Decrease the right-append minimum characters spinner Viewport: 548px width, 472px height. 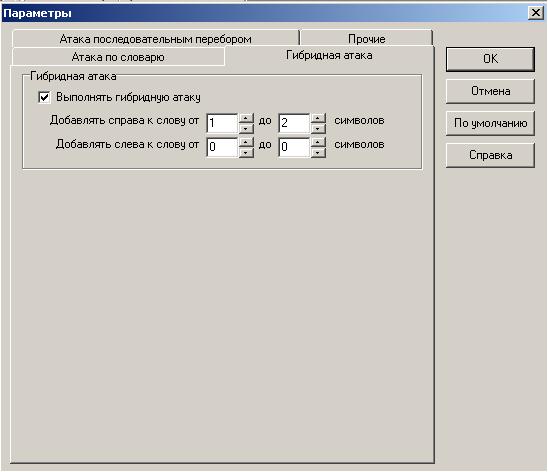246,128
